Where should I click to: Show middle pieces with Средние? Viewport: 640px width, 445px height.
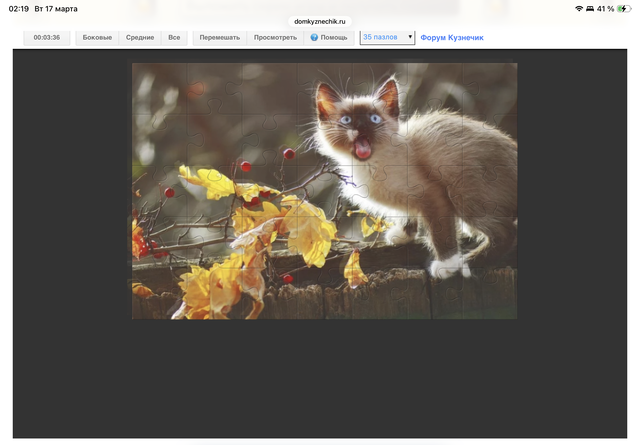coord(140,37)
